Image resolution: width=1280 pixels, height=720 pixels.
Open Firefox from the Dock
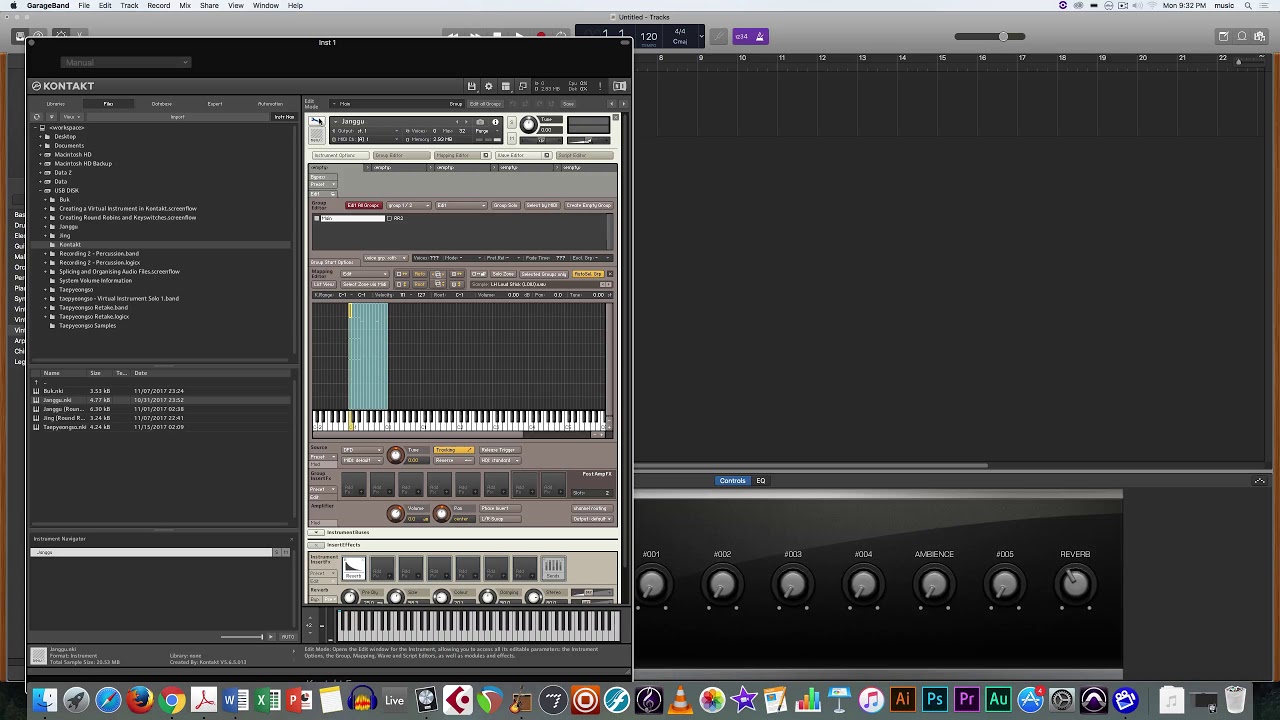coord(140,700)
